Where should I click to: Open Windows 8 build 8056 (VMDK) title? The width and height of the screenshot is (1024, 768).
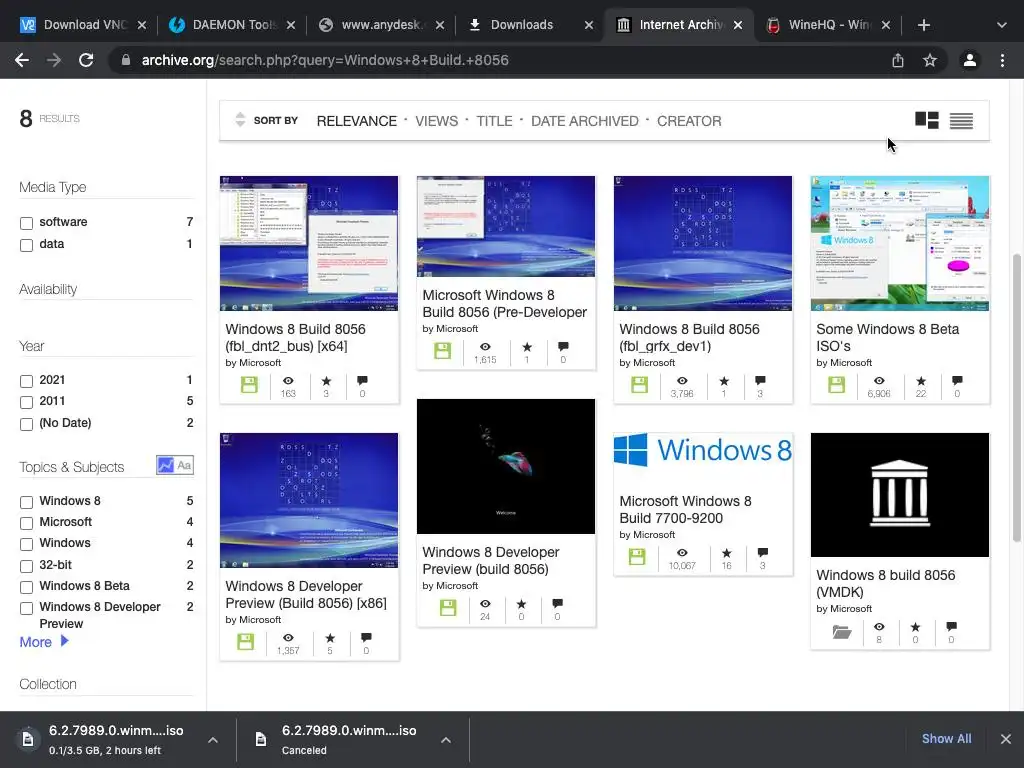pyautogui.click(x=886, y=583)
